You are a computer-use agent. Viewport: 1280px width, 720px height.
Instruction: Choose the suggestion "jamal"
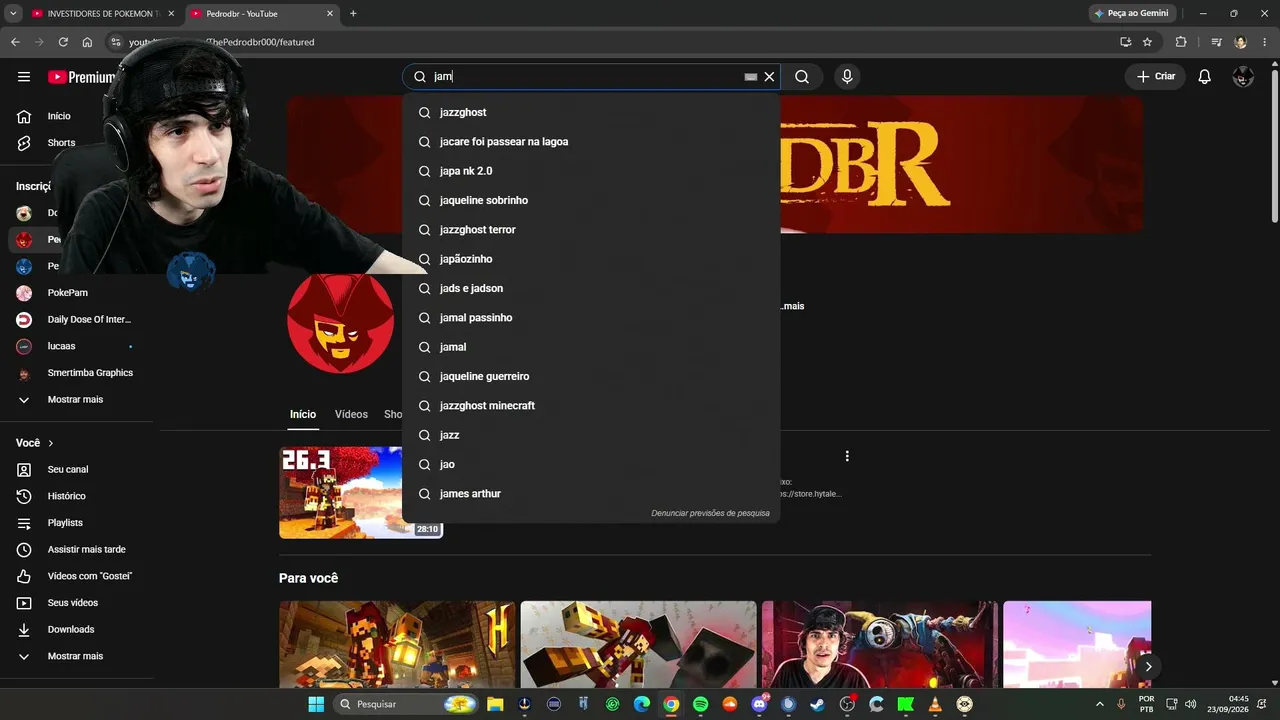tap(591, 347)
